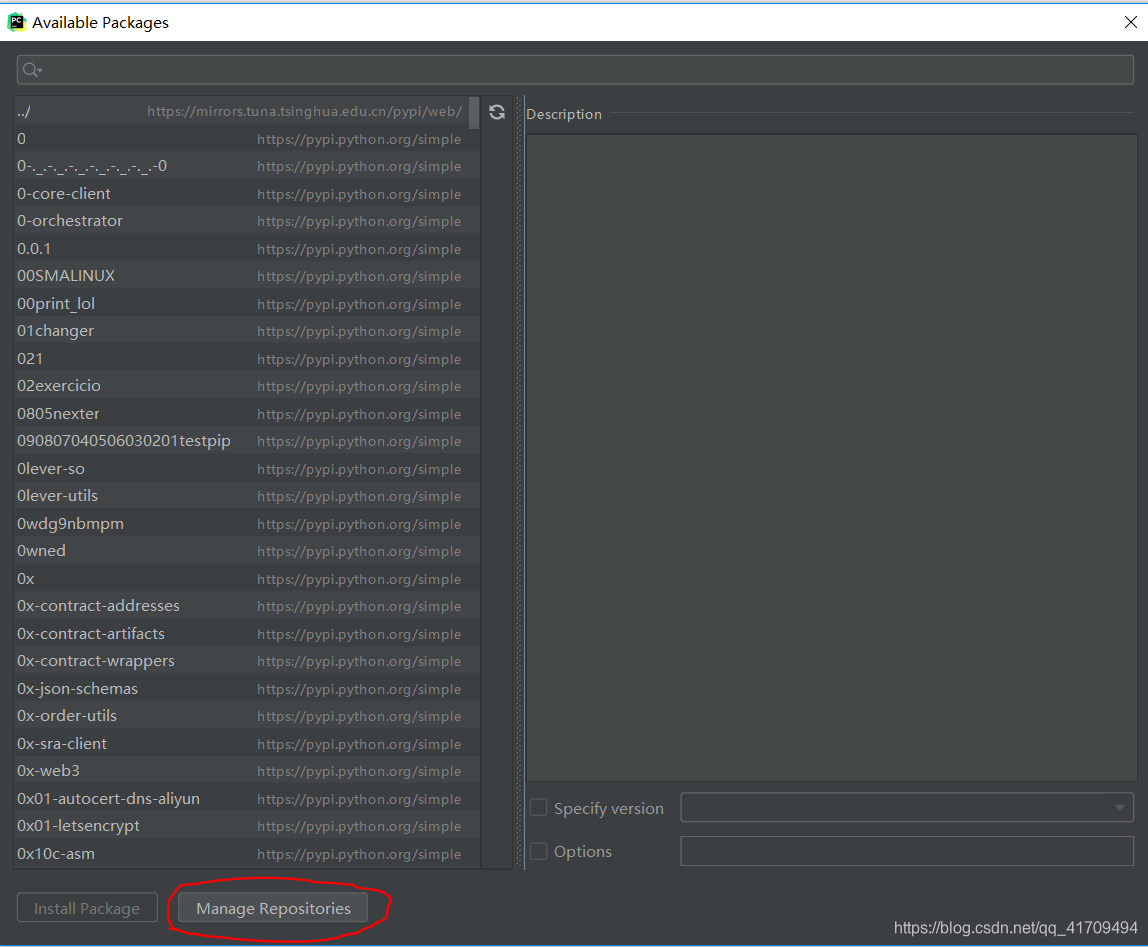This screenshot has height=947, width=1148.
Task: Select the 02exercicio package
Action: pyautogui.click(x=247, y=386)
